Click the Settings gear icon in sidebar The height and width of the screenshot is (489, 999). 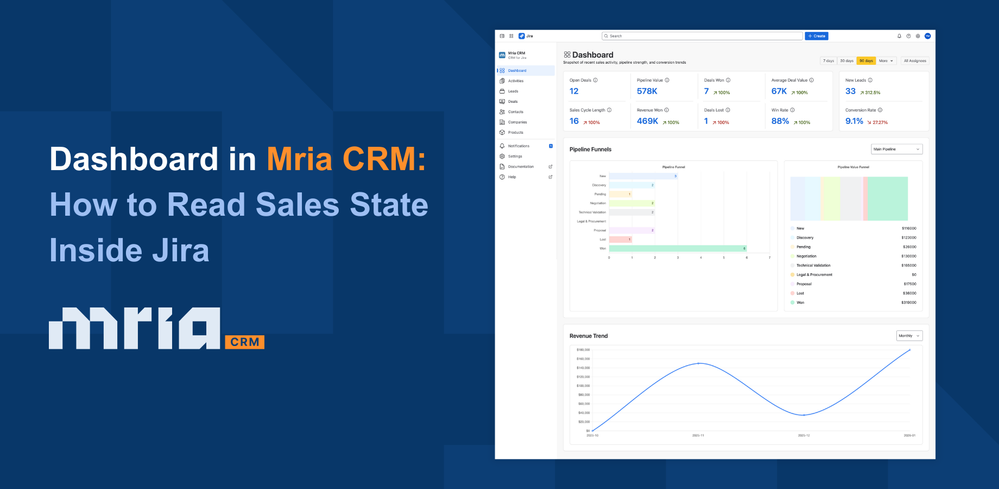tap(502, 156)
